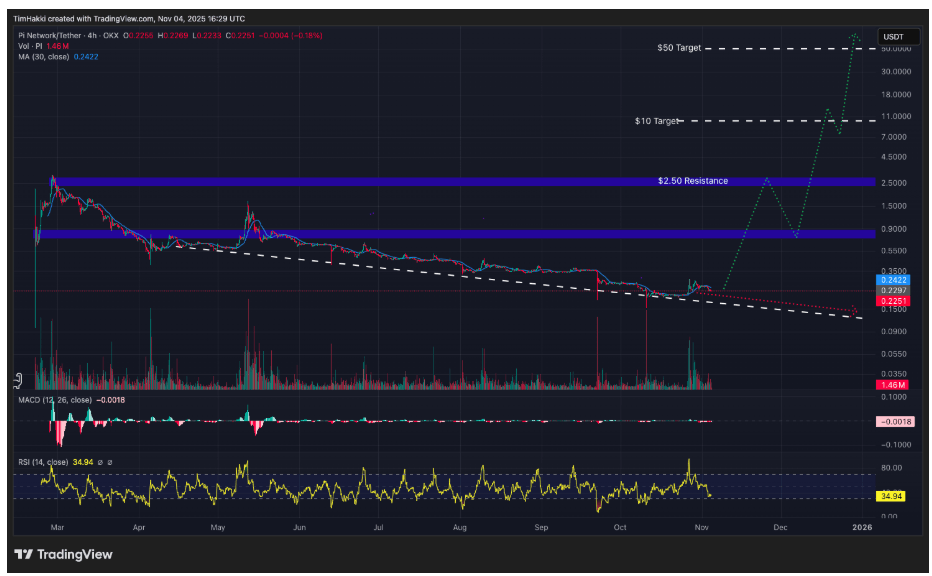Click the gray 0.2297 price tag on axis
Image resolution: width=932 pixels, height=576 pixels.
[x=893, y=290]
